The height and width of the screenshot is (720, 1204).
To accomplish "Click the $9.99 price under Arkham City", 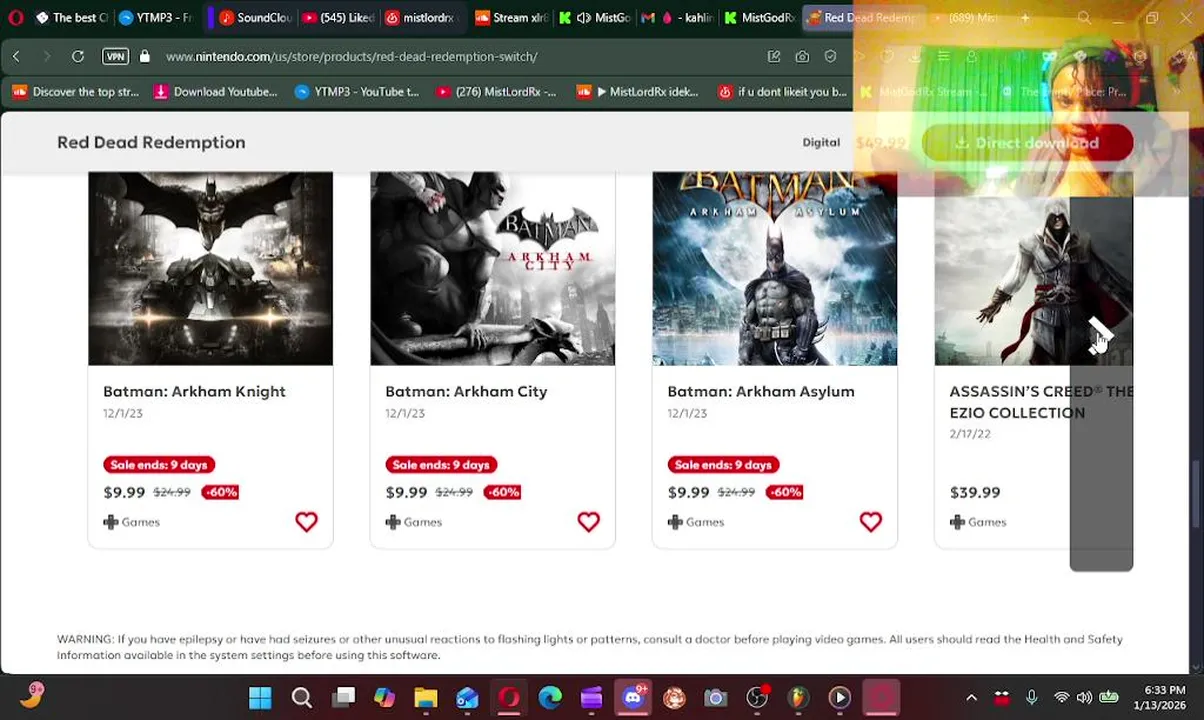I will (x=406, y=493).
